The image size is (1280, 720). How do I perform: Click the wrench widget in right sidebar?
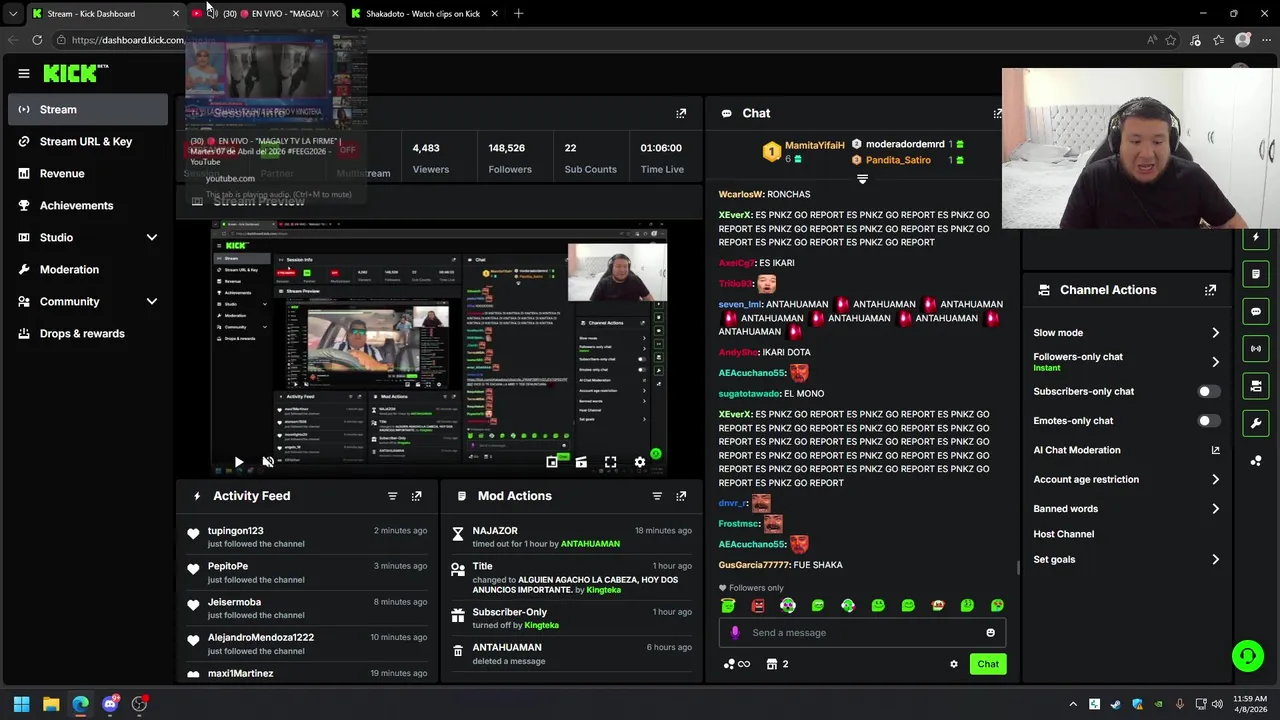[1256, 423]
